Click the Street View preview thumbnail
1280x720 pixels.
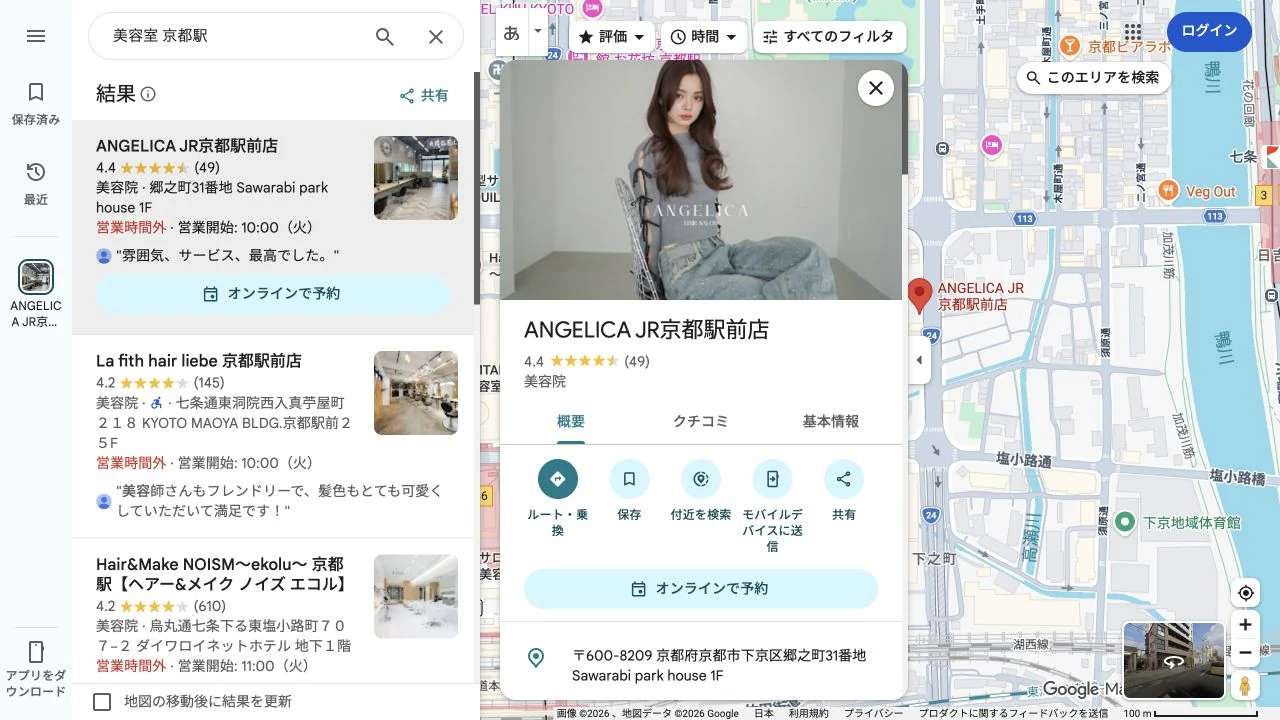(x=1174, y=660)
